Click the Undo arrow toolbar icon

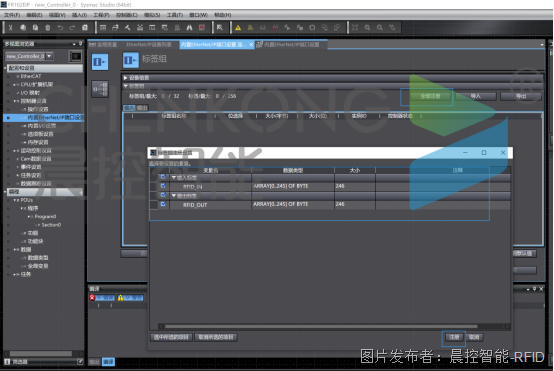(60, 28)
